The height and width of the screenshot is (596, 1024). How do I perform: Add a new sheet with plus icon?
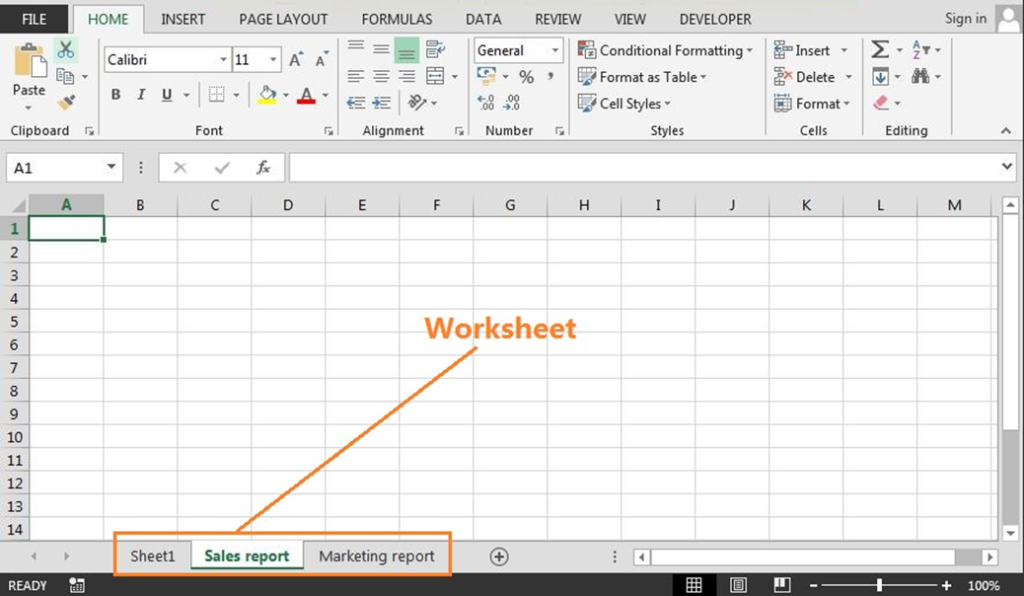[499, 557]
